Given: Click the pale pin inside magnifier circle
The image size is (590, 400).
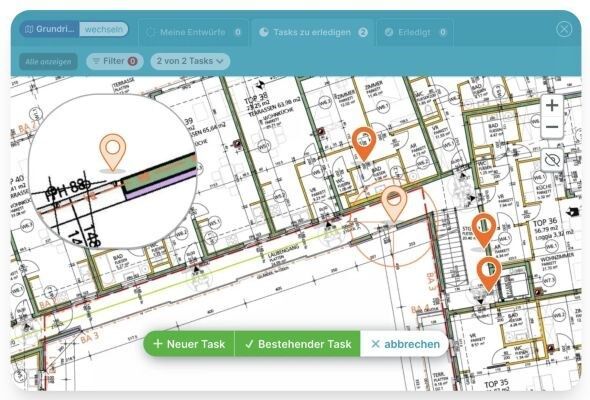Looking at the screenshot, I should pyautogui.click(x=113, y=152).
